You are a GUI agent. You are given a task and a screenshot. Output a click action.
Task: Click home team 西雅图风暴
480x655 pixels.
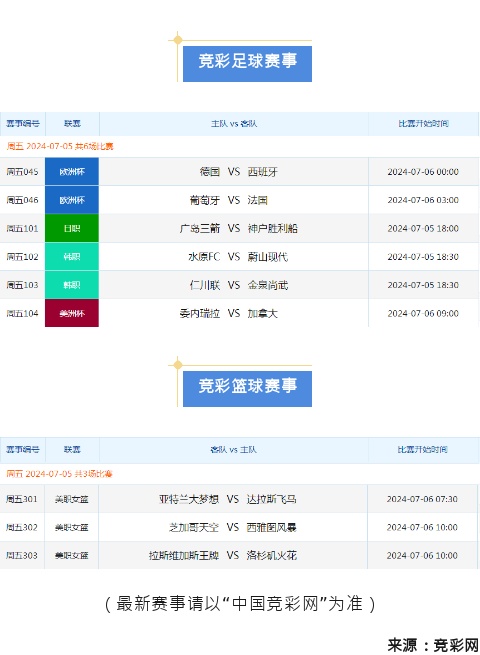click(272, 527)
